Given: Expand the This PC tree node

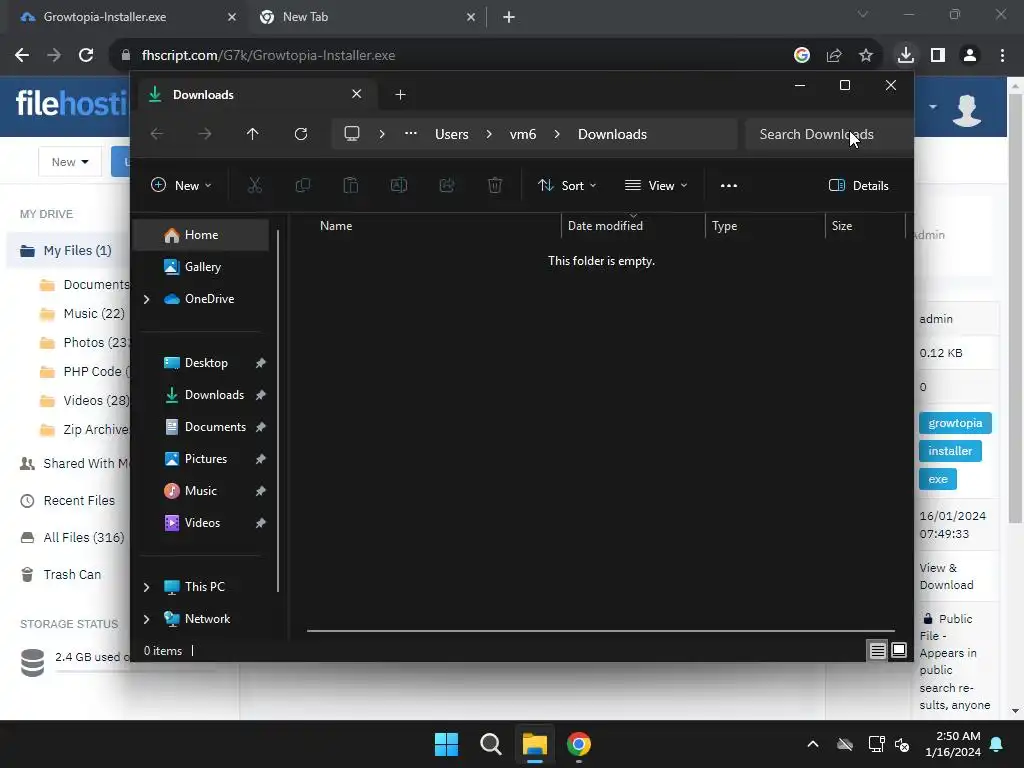Looking at the screenshot, I should click(x=146, y=587).
